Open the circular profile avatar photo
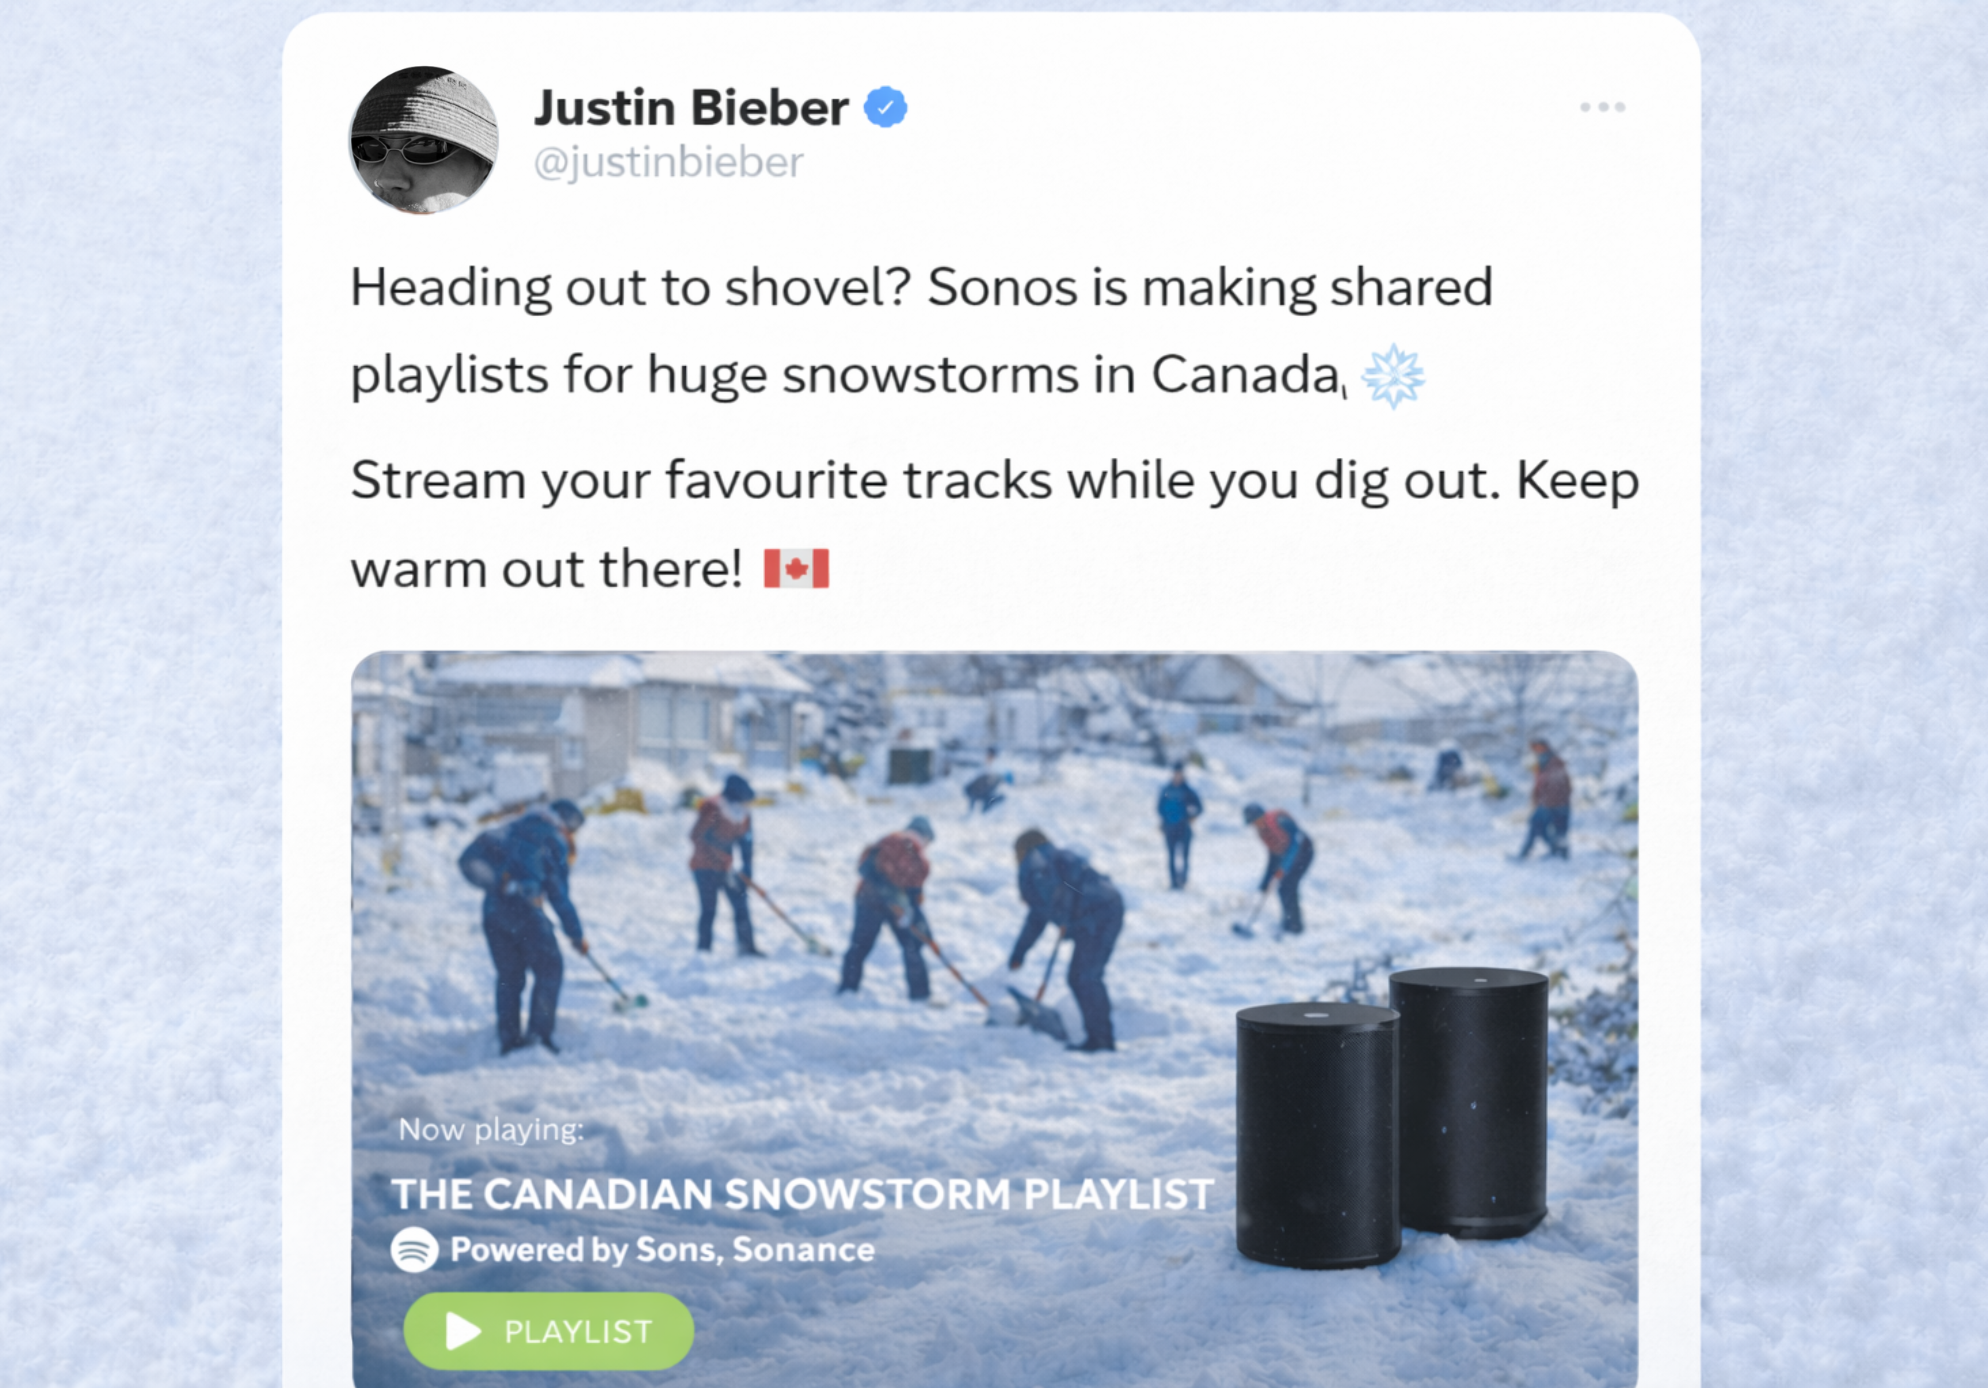Screen dimensions: 1988x1388 [x=424, y=140]
